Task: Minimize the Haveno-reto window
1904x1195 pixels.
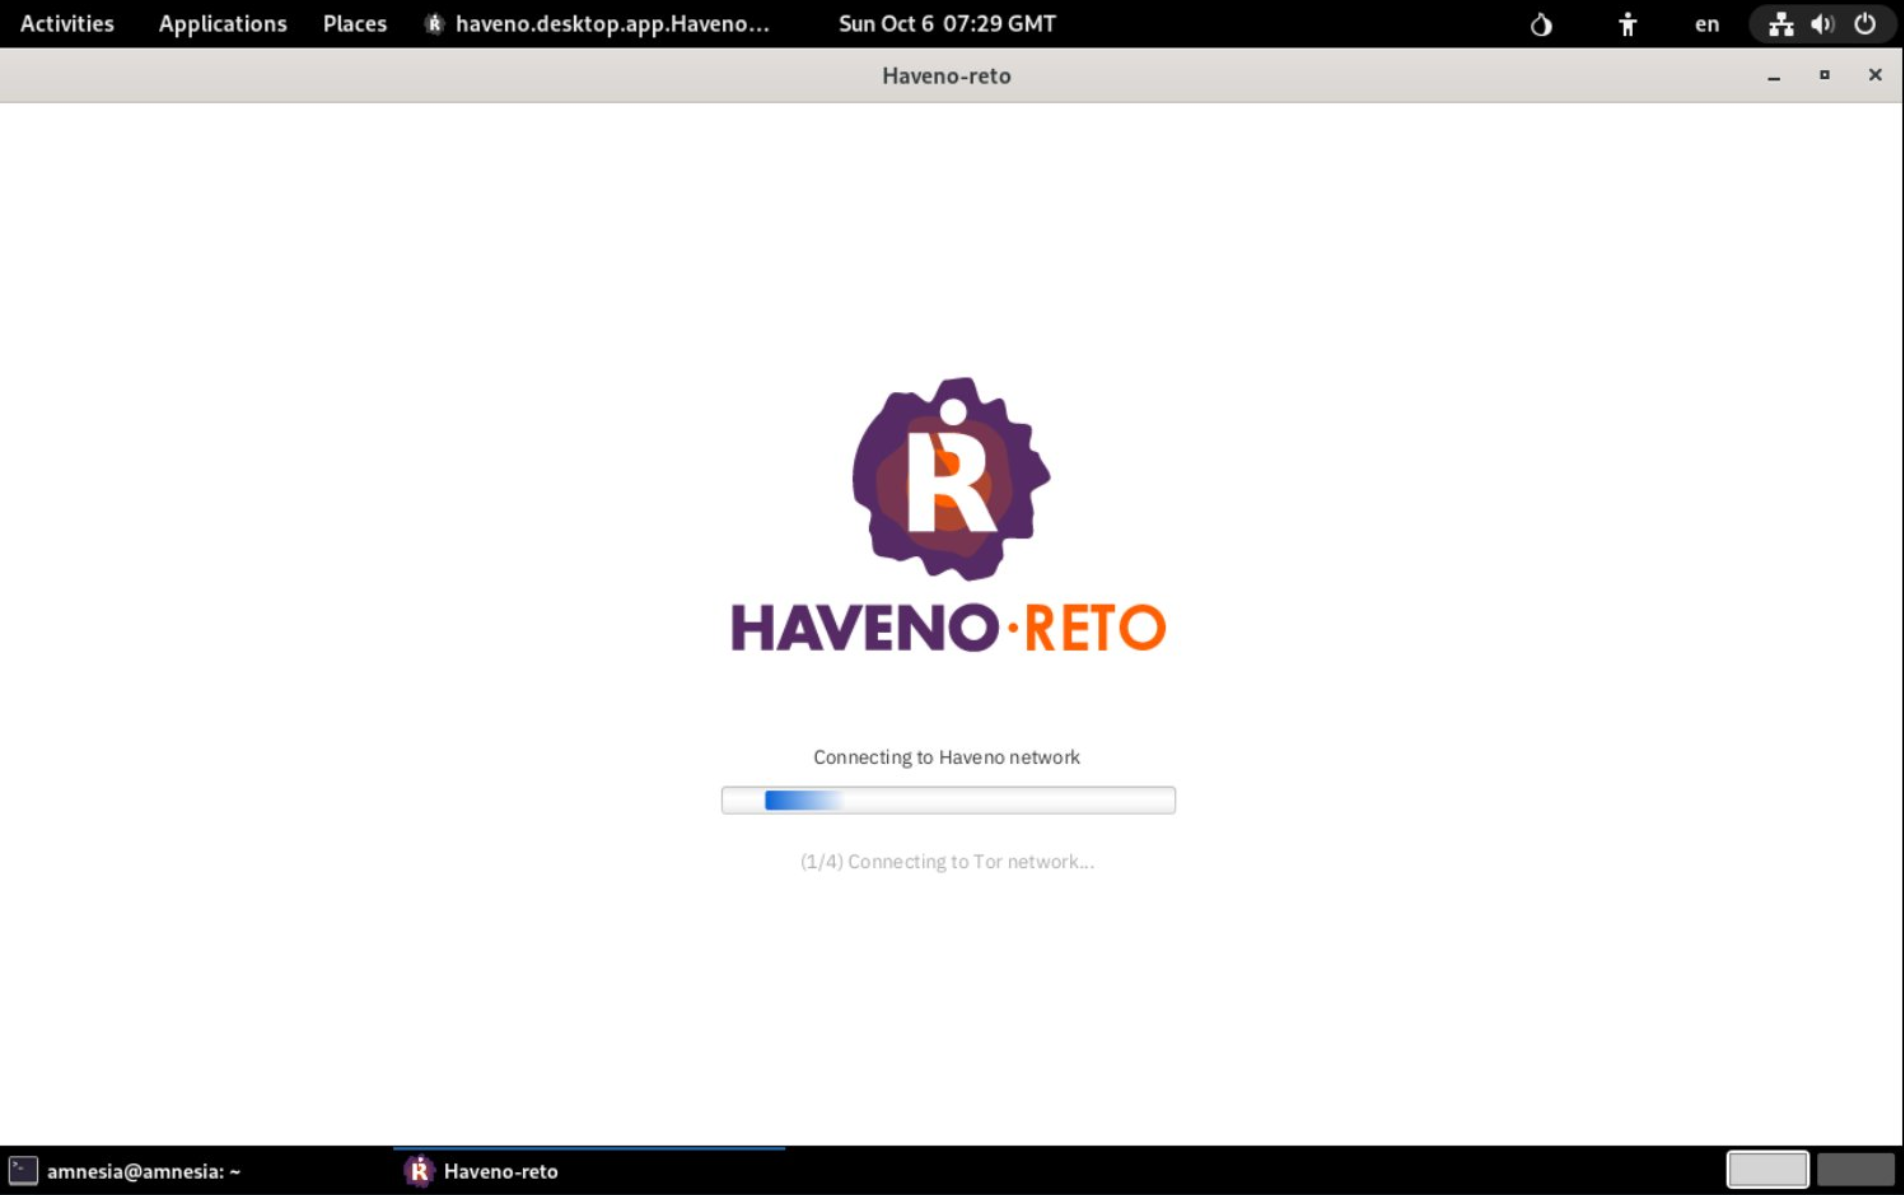Action: point(1773,76)
